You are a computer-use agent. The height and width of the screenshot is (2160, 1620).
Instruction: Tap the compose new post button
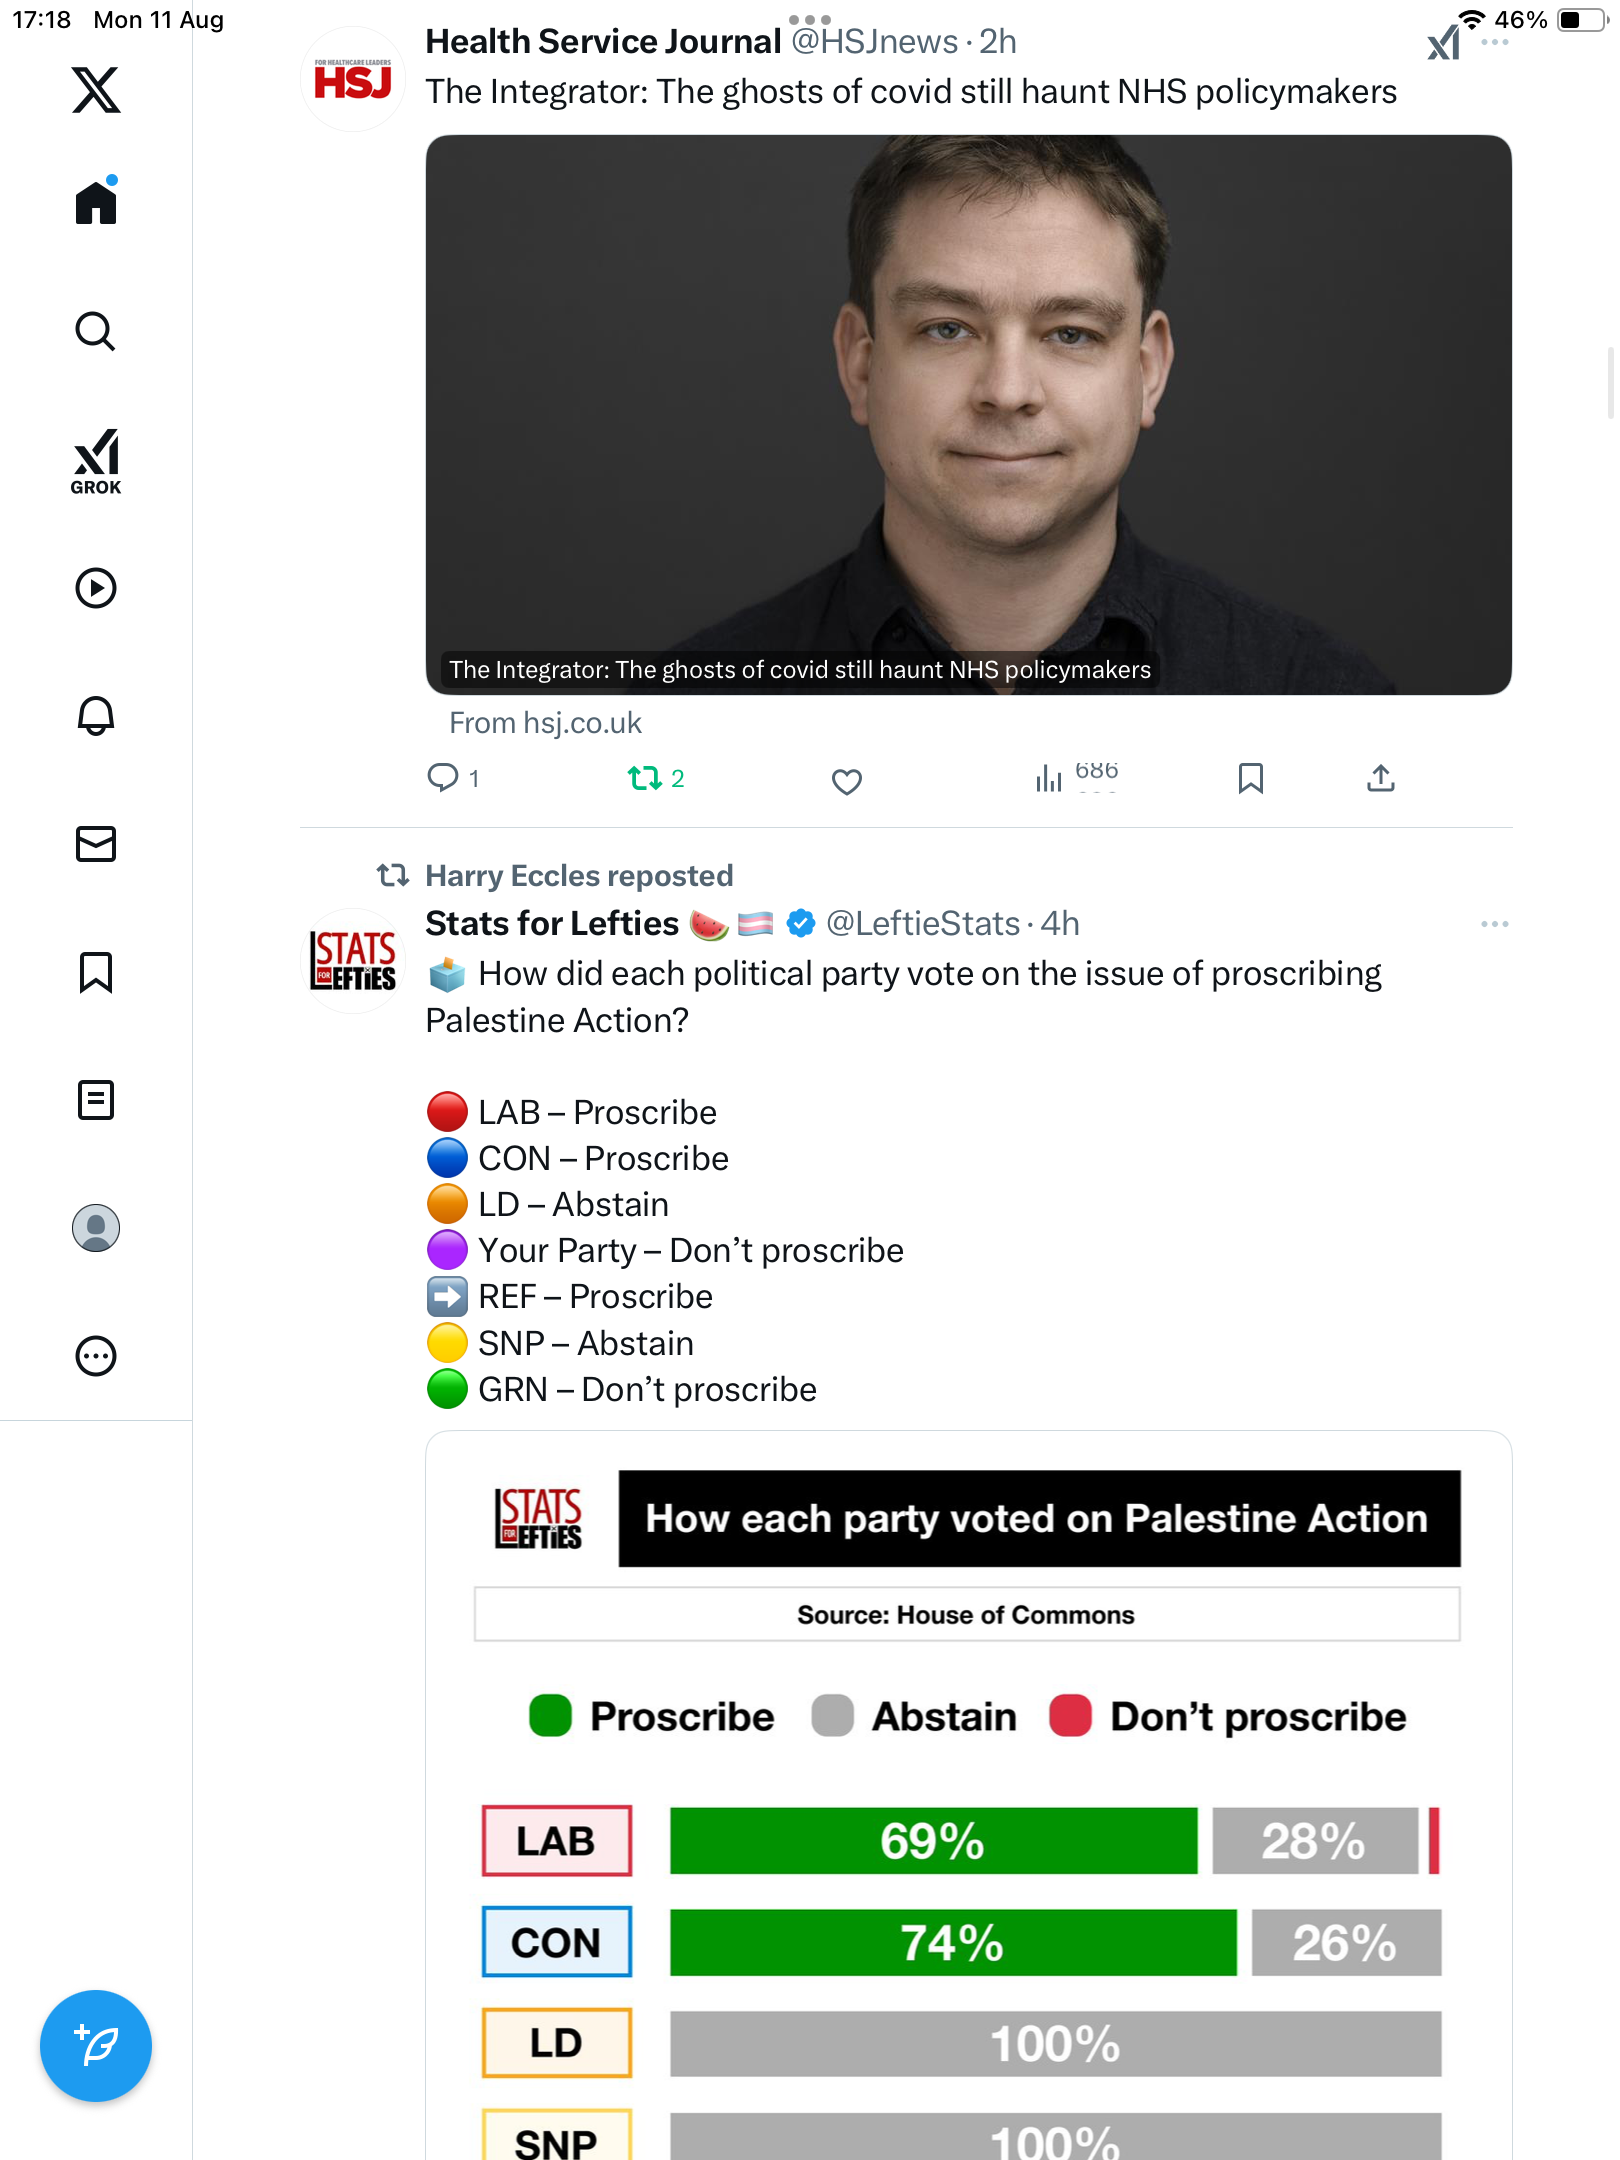coord(96,2045)
